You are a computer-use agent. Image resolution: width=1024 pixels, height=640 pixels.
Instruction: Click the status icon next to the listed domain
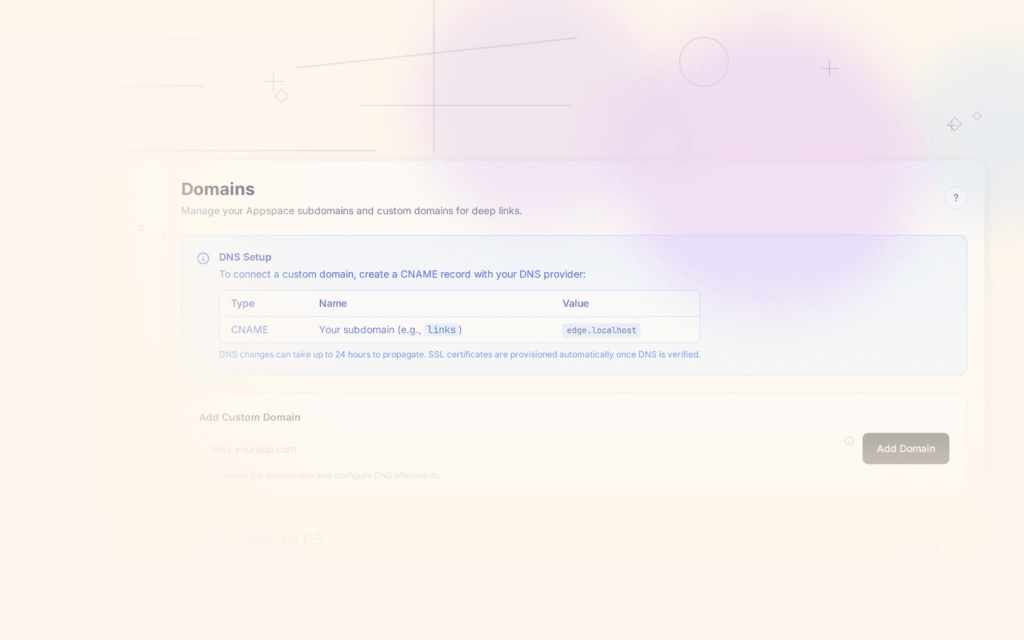pos(313,538)
